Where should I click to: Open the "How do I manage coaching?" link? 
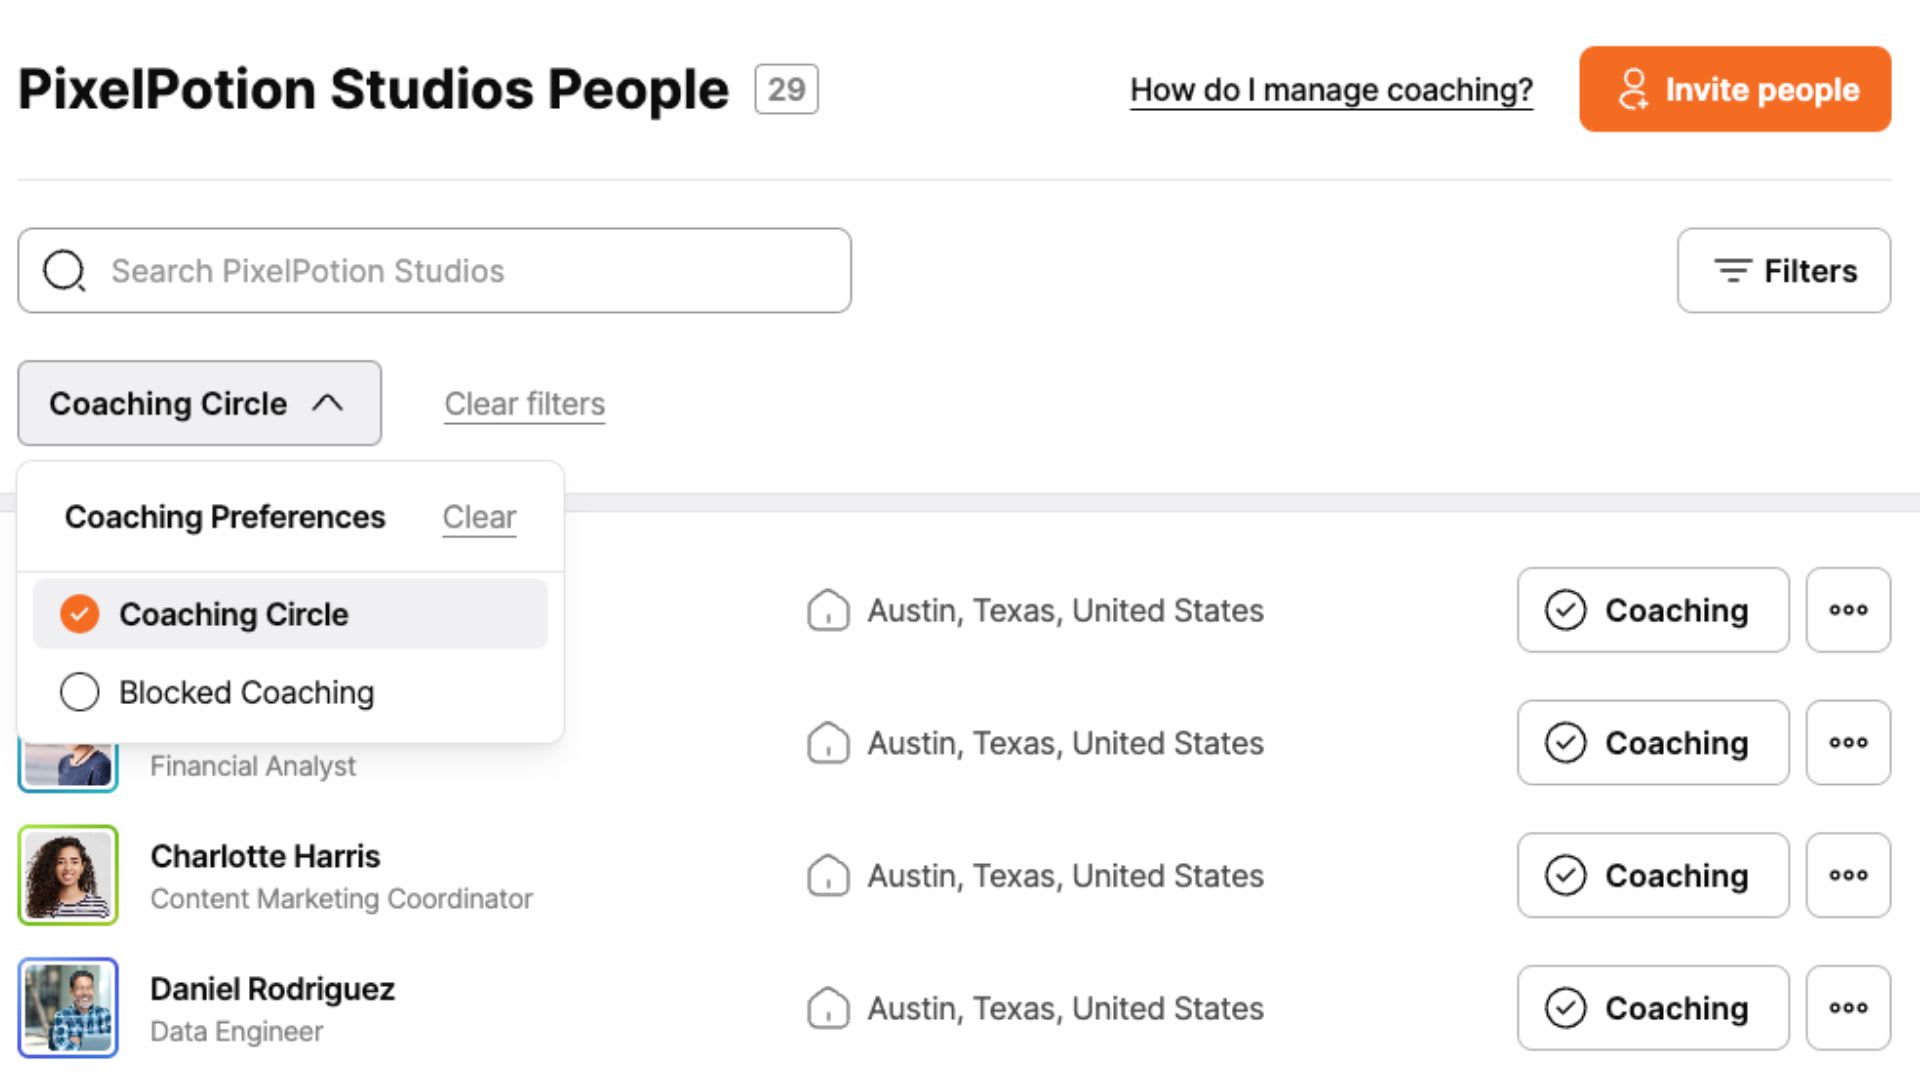point(1331,90)
